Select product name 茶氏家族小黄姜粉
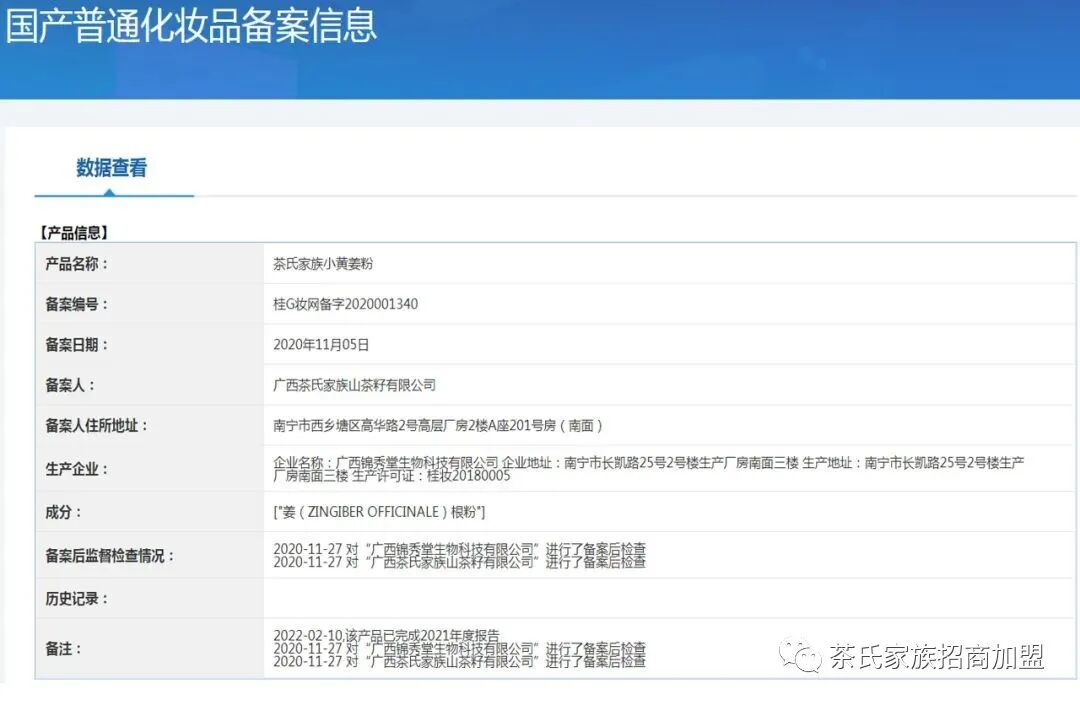This screenshot has width=1080, height=705. point(323,264)
